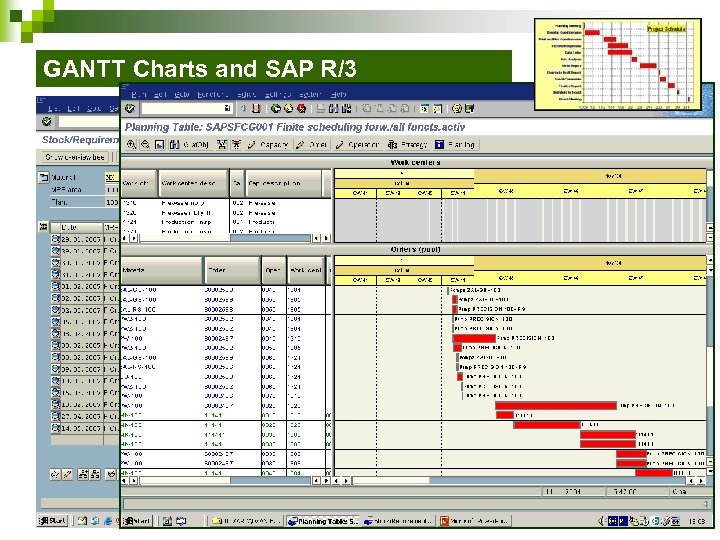The height and width of the screenshot is (540, 720).
Task: Open the Help menu in Planning Table
Action: [x=338, y=94]
